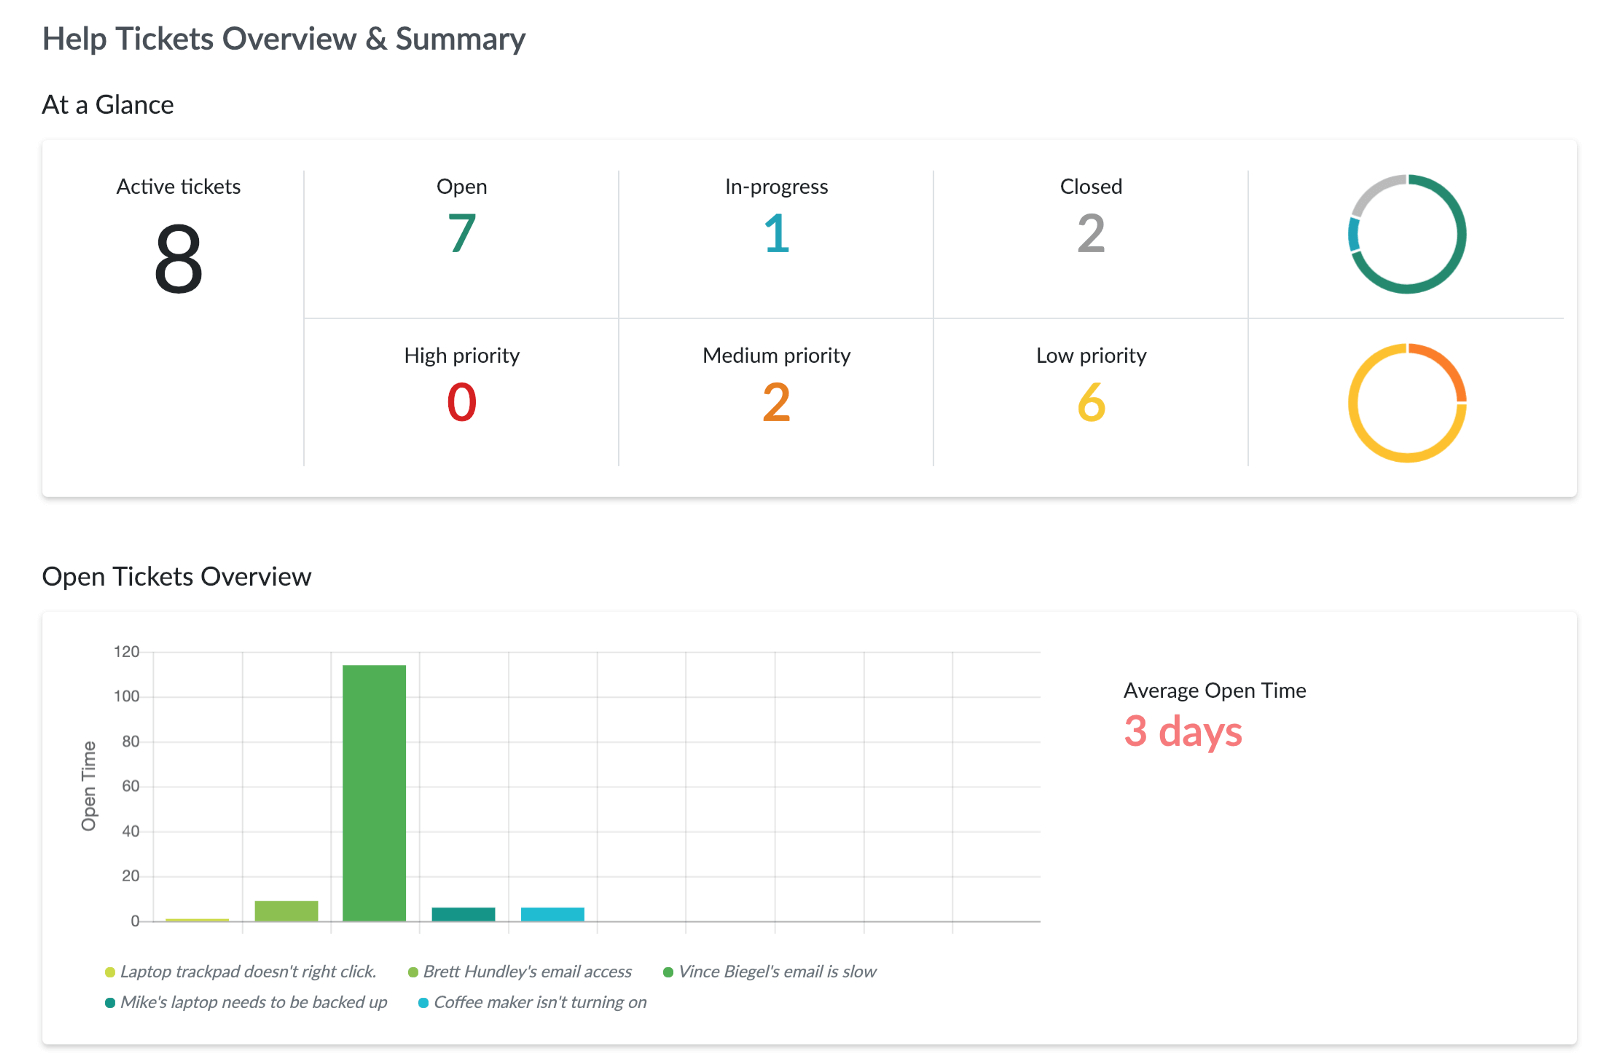This screenshot has height=1053, width=1600.
Task: Click the Closed tickets number 2
Action: coord(1091,234)
